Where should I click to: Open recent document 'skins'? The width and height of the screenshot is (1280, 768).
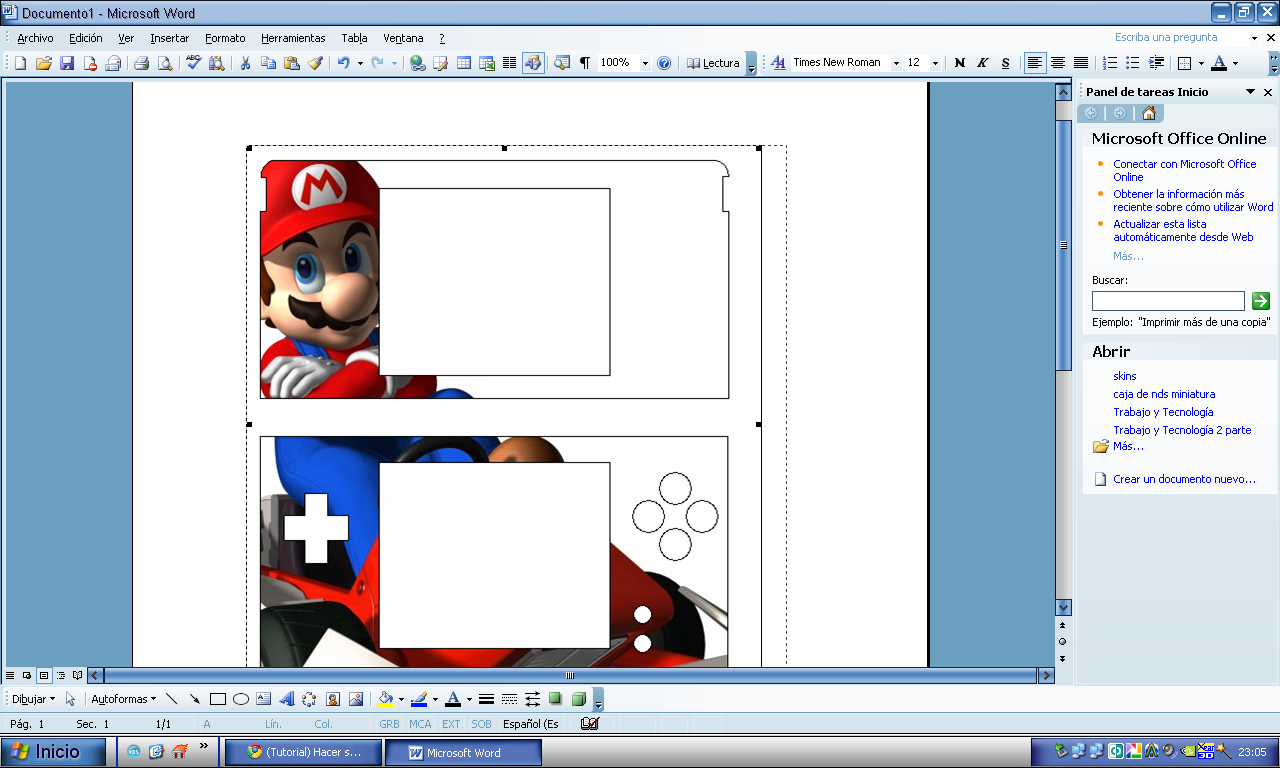(1125, 376)
